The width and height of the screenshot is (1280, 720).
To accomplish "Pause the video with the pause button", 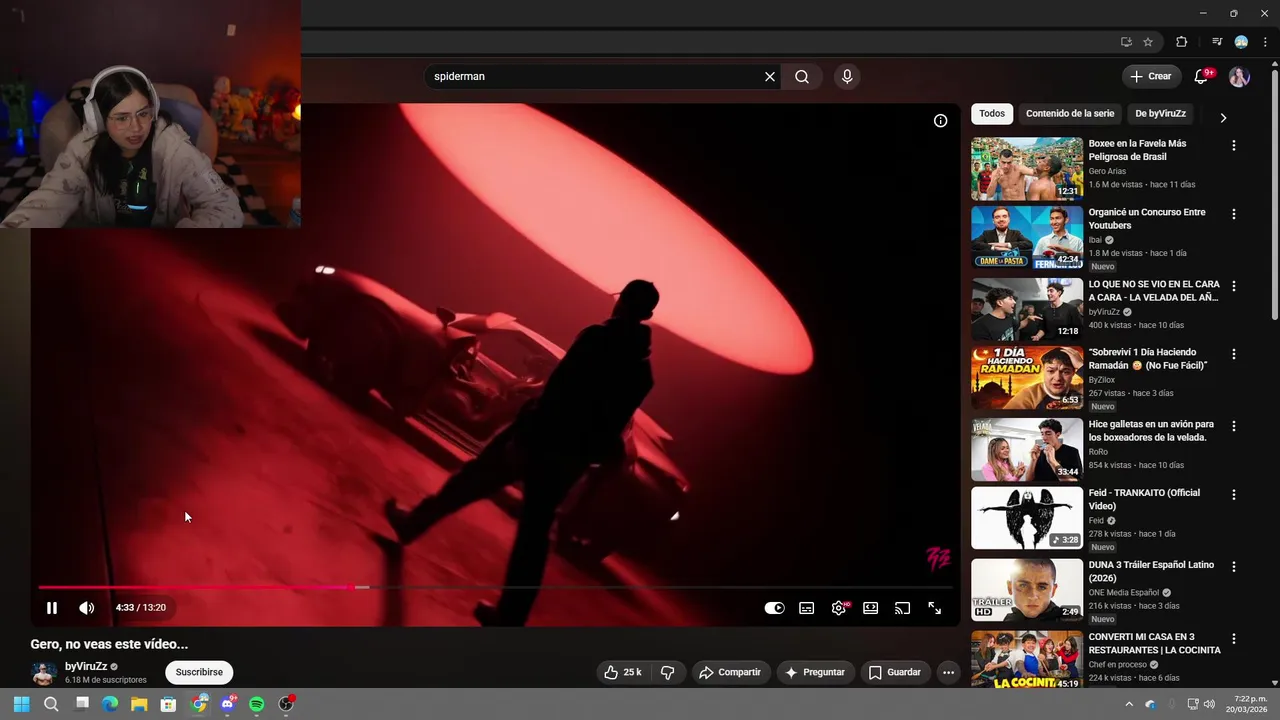I will tap(52, 608).
